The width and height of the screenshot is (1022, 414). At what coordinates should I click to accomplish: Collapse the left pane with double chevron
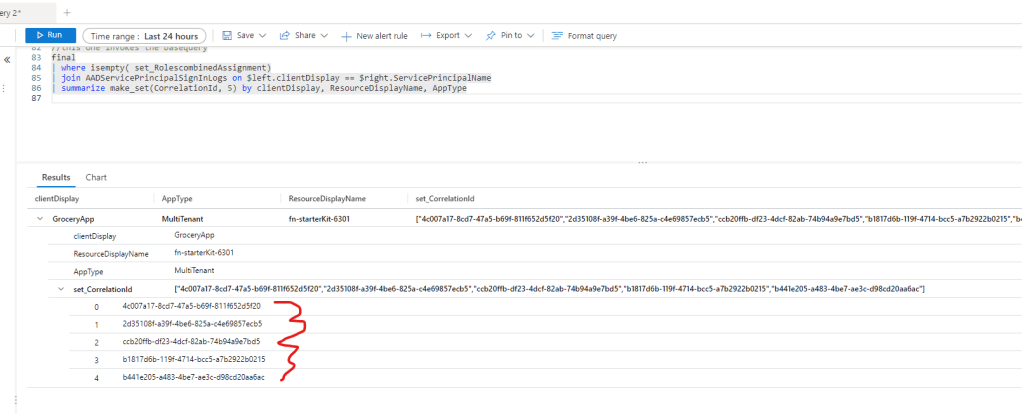pos(8,60)
